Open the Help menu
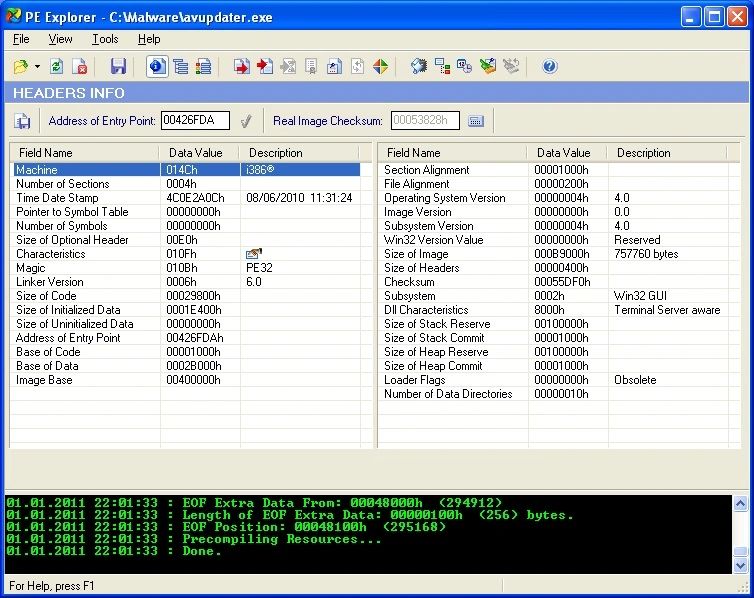 pyautogui.click(x=149, y=39)
